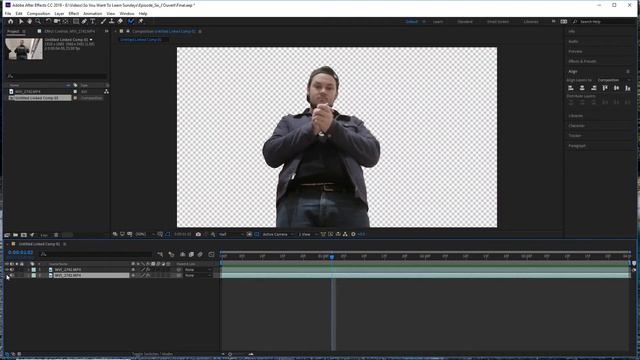Open the Active Camera view dropdown
Image resolution: width=640 pixels, height=360 pixels.
click(278, 234)
